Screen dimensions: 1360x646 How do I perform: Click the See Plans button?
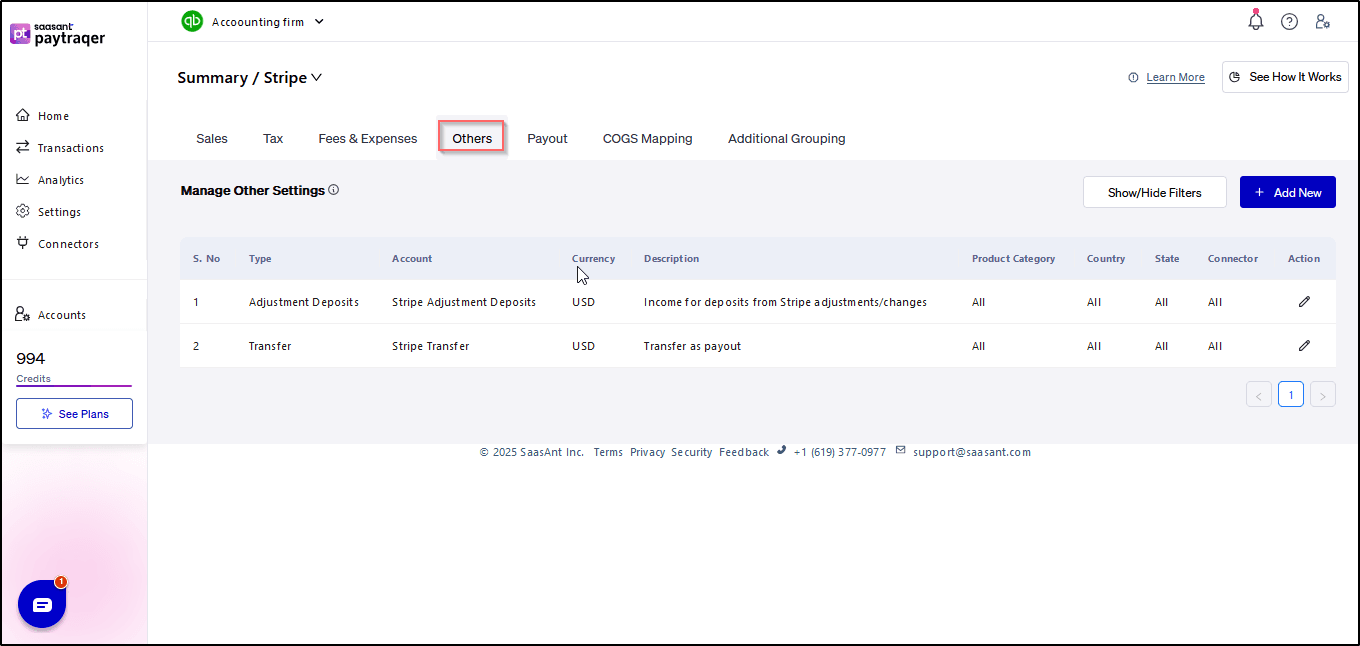coord(74,414)
